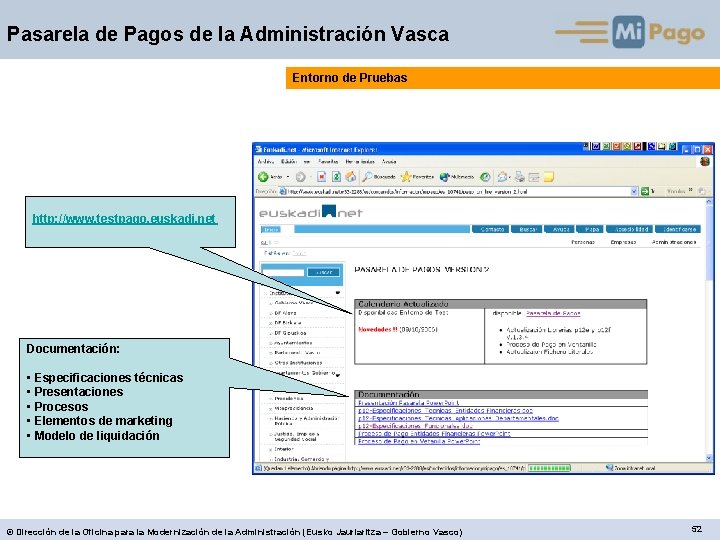The height and width of the screenshot is (540, 720).
Task: Open the address bar dropdown arrow
Action: click(x=634, y=191)
